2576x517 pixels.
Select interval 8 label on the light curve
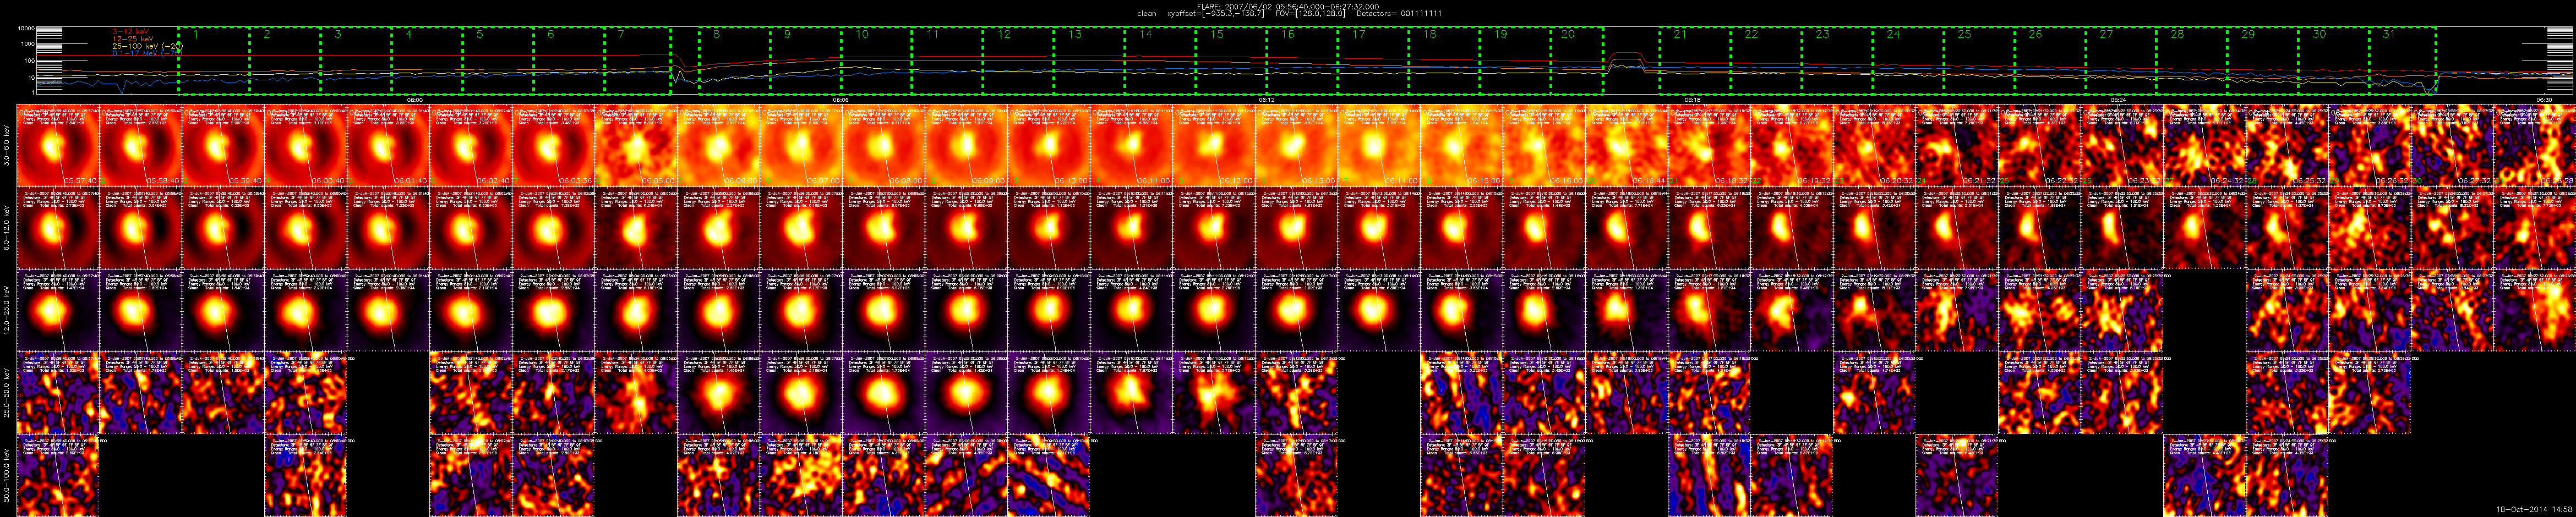click(x=716, y=34)
